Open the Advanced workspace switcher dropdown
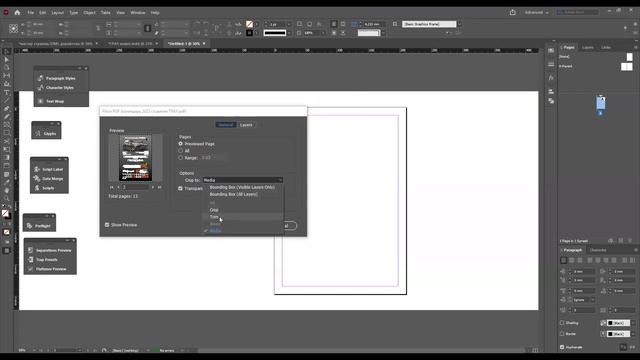640x360 pixels. coord(536,13)
